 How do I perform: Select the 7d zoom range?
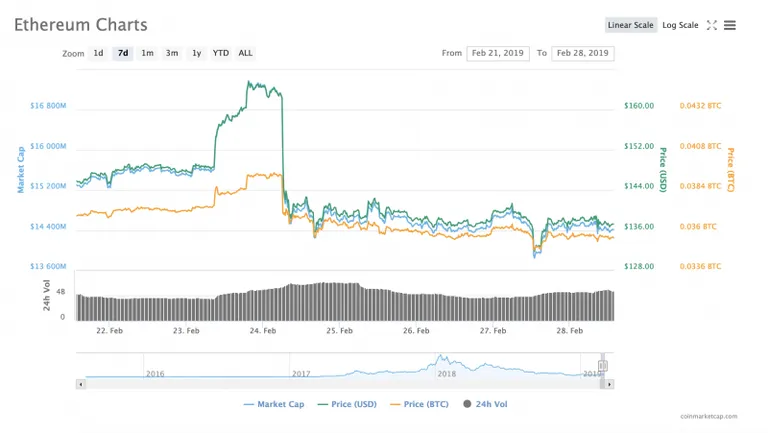click(123, 53)
